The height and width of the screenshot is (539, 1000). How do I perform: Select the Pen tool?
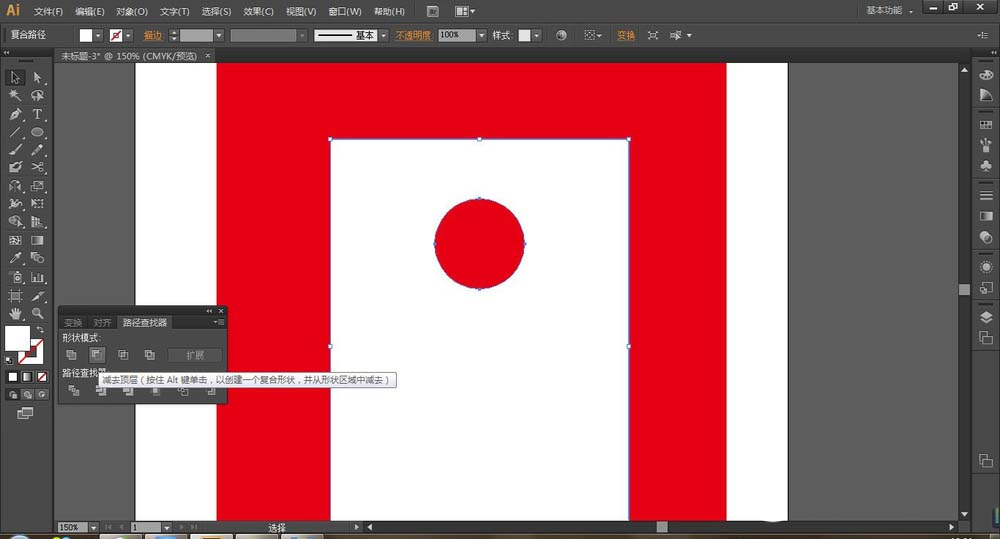pos(15,114)
